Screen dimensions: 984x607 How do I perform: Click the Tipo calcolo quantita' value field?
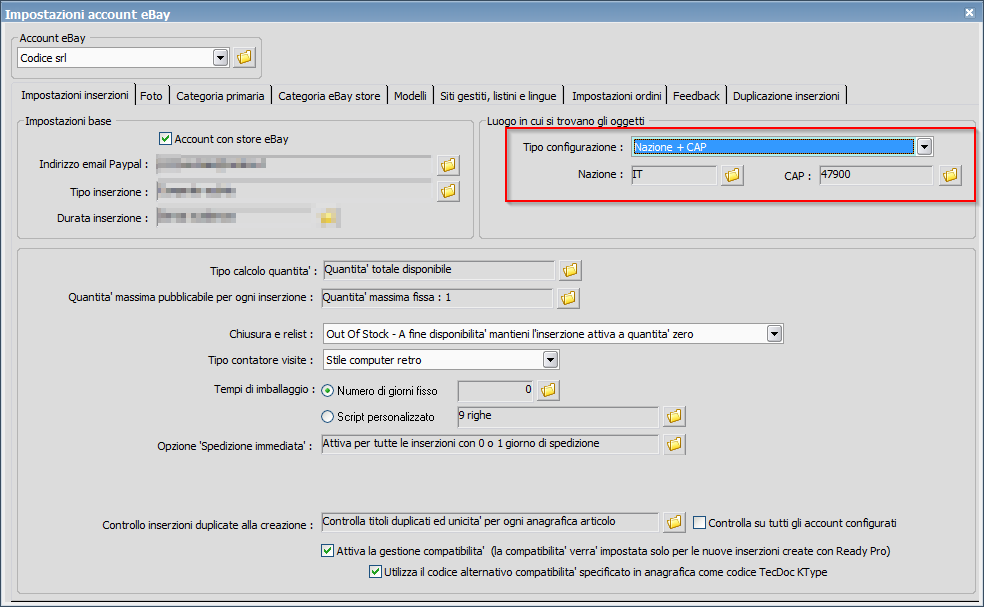point(439,270)
